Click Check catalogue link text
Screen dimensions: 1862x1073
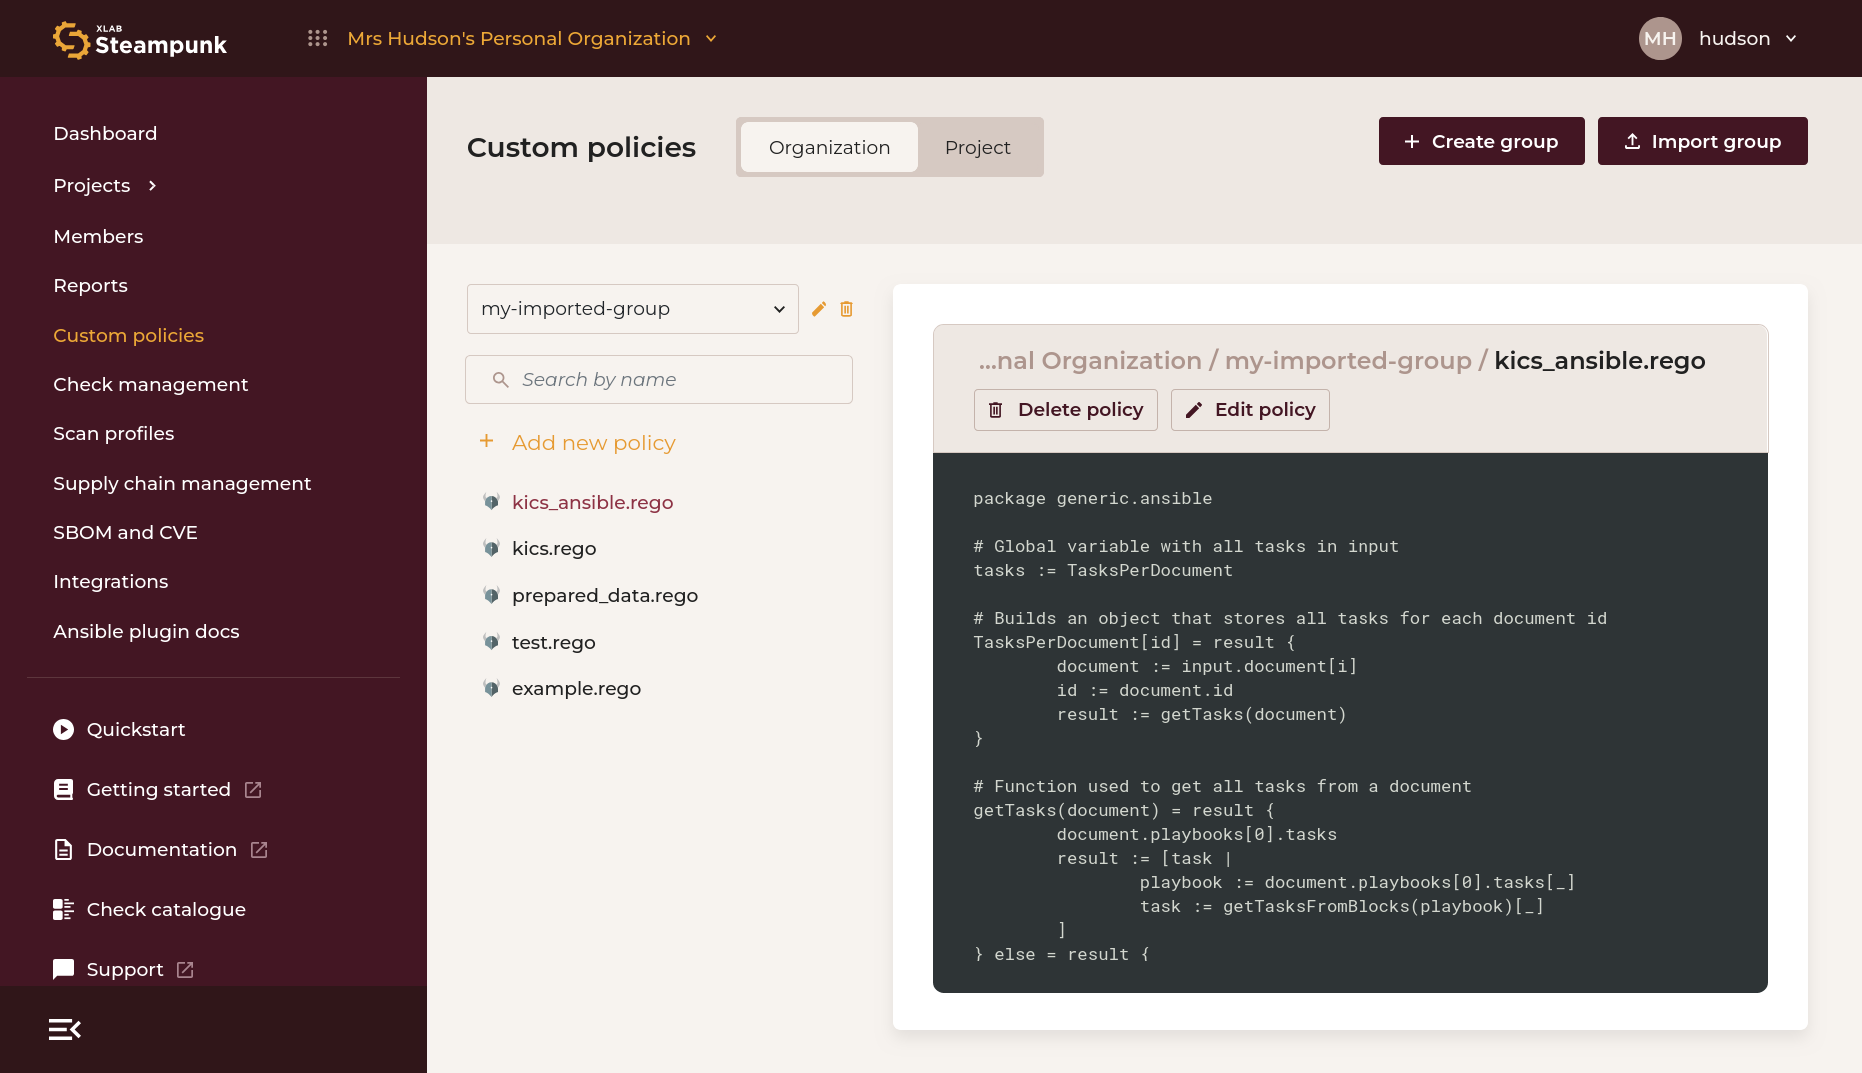click(x=166, y=910)
